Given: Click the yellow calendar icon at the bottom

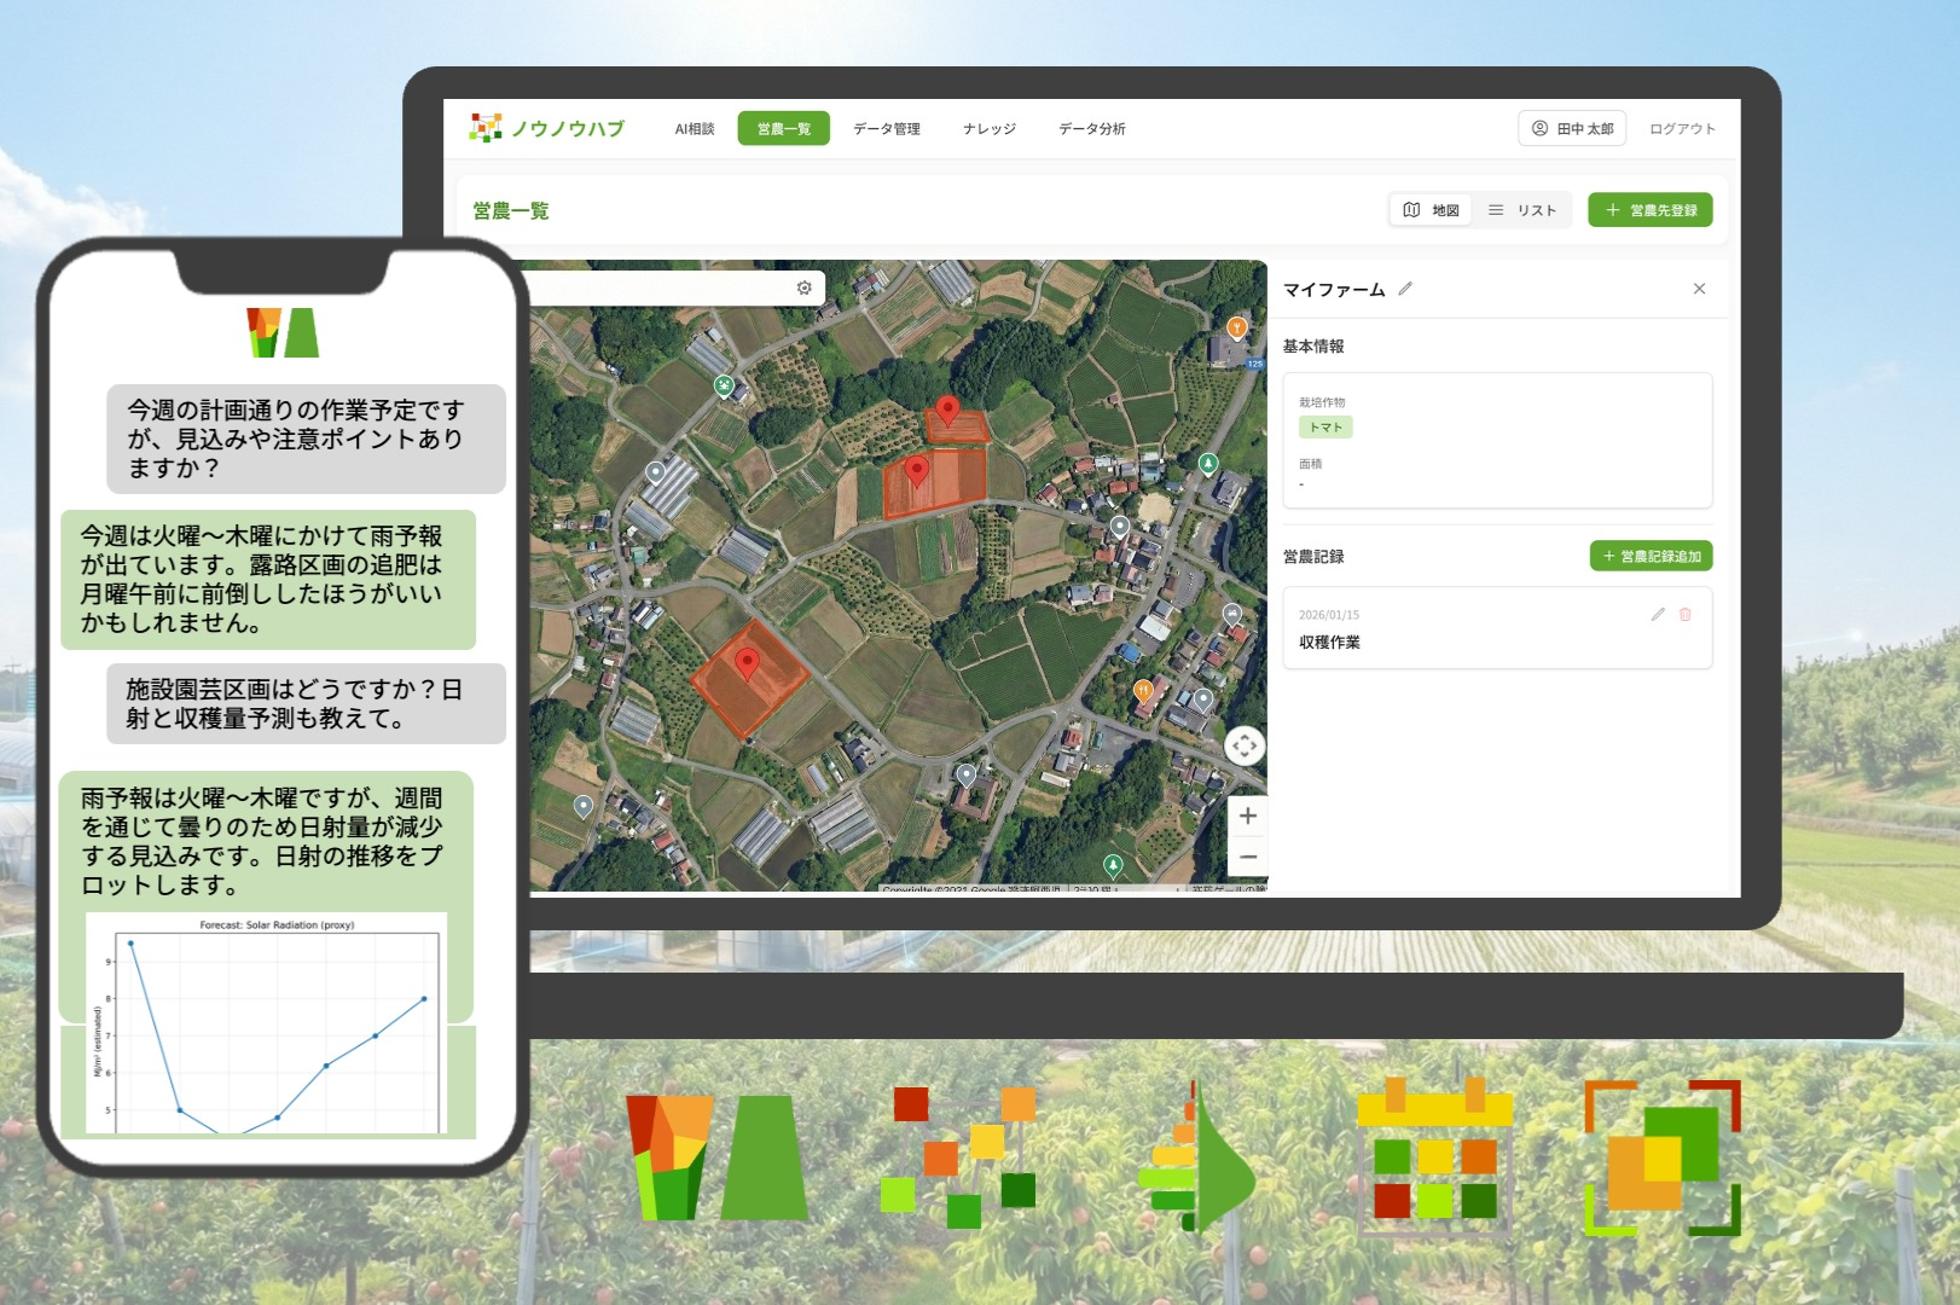Looking at the screenshot, I should [1433, 1155].
